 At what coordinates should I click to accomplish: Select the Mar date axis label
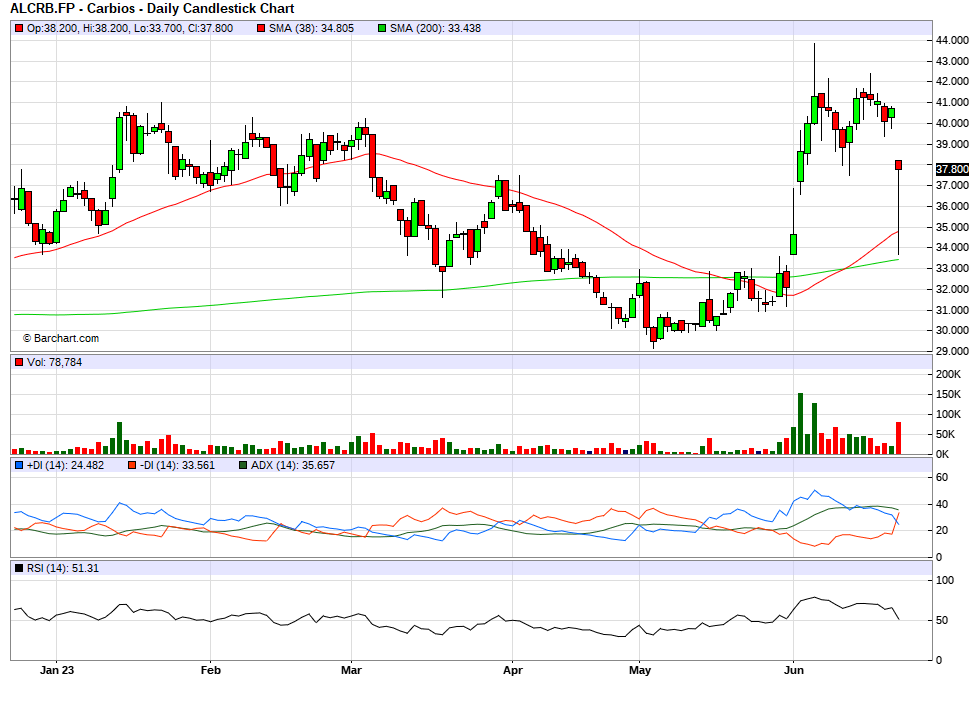click(x=351, y=669)
